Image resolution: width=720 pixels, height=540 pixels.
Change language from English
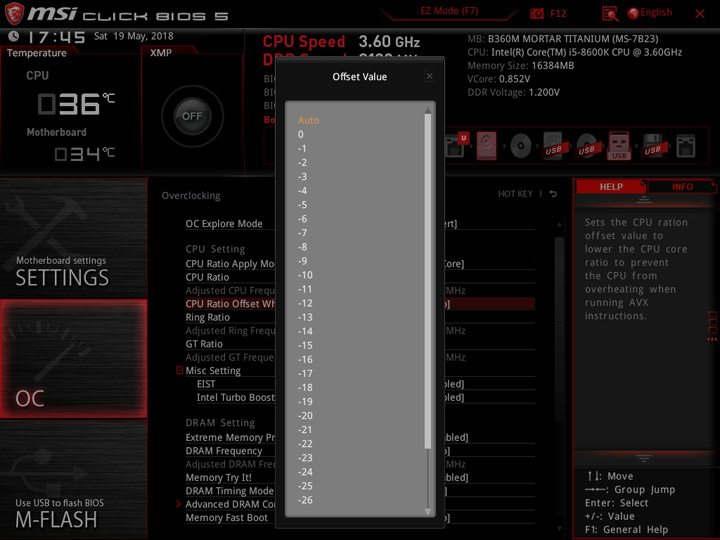pos(650,13)
